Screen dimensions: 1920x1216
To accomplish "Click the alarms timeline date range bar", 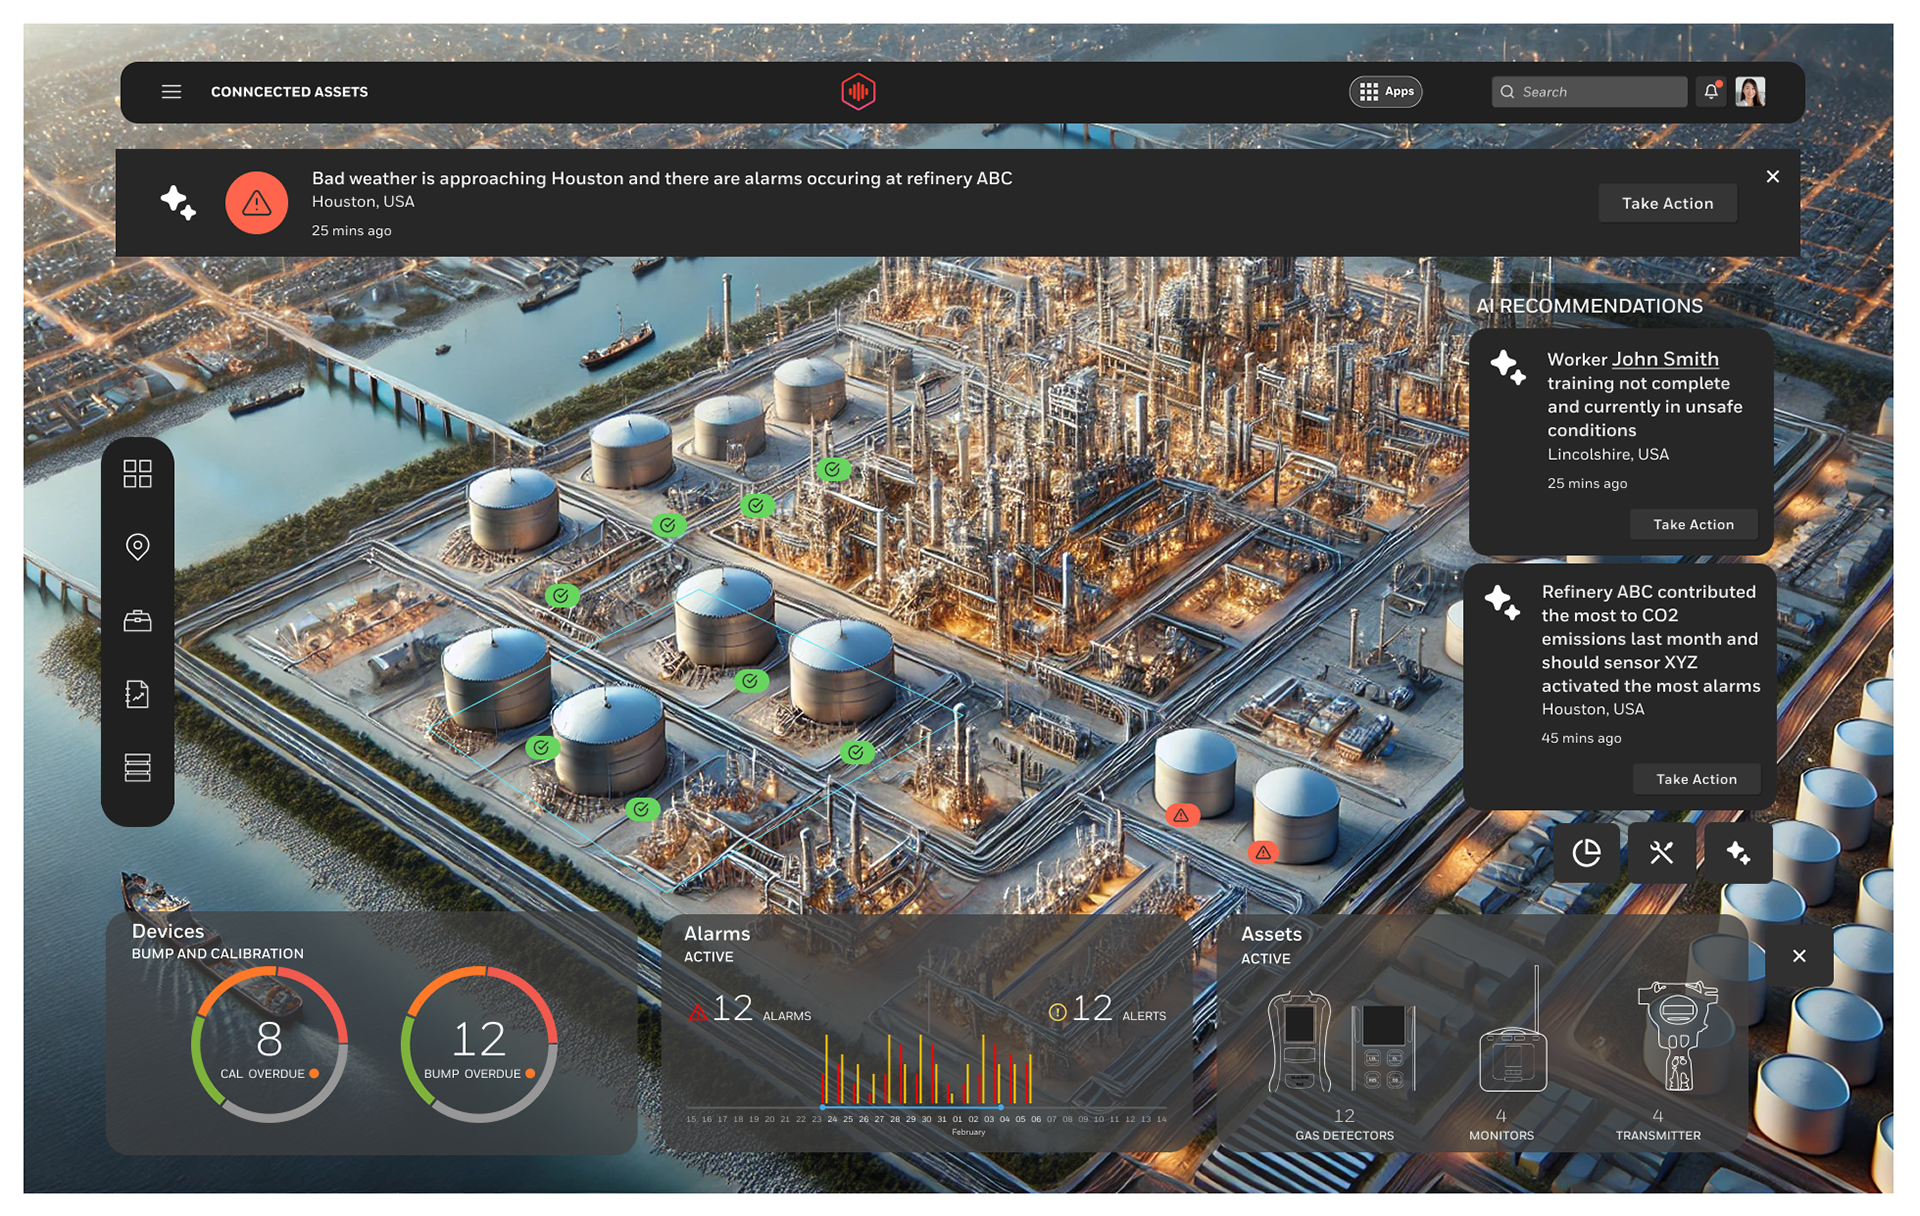I will coord(911,1107).
